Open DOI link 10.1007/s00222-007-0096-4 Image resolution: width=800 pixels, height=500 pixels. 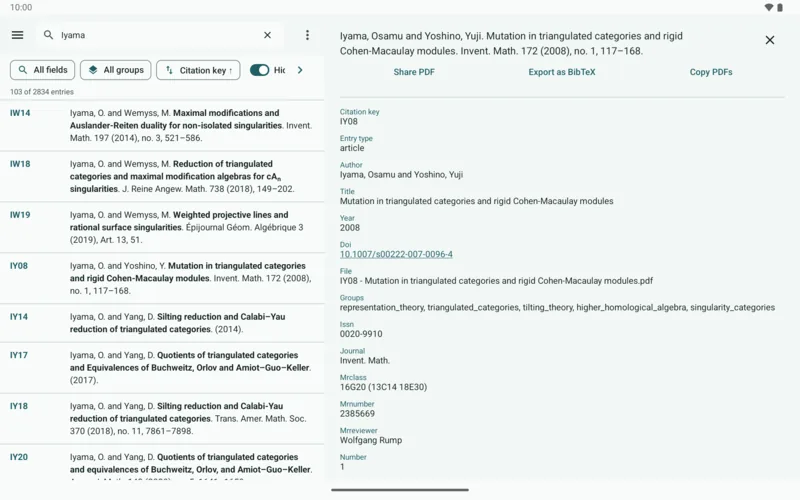396,254
